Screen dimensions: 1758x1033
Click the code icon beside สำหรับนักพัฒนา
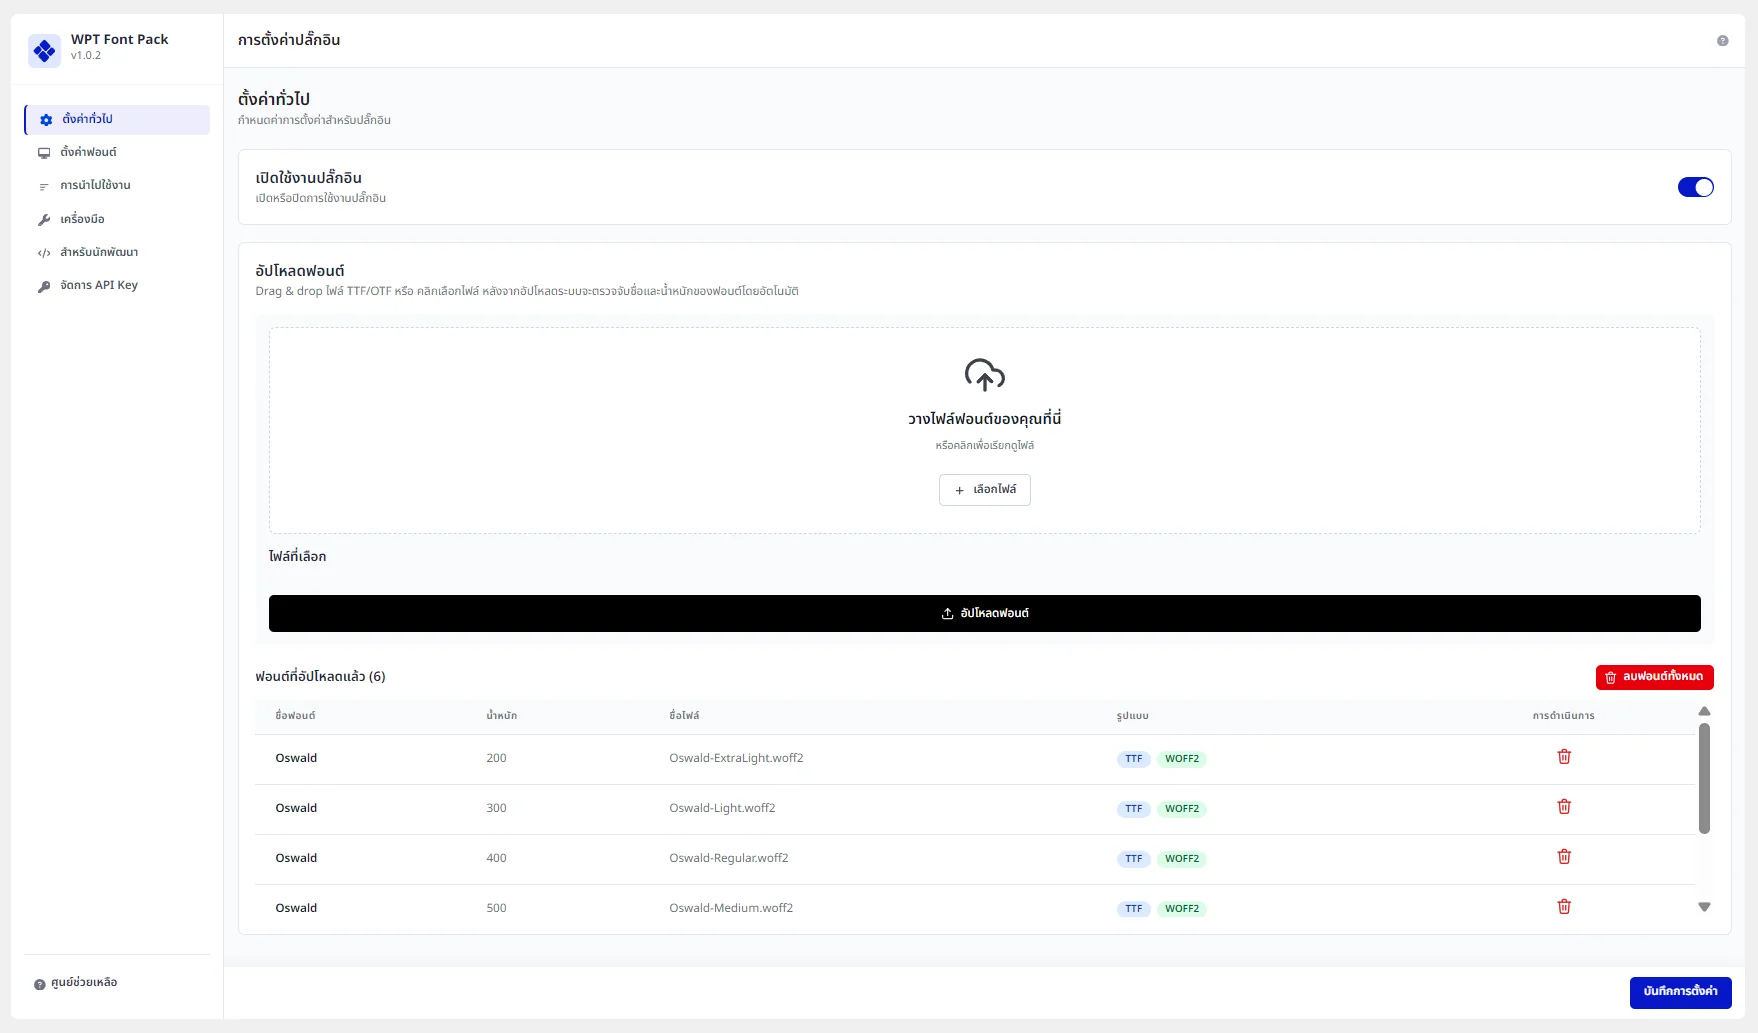(44, 253)
